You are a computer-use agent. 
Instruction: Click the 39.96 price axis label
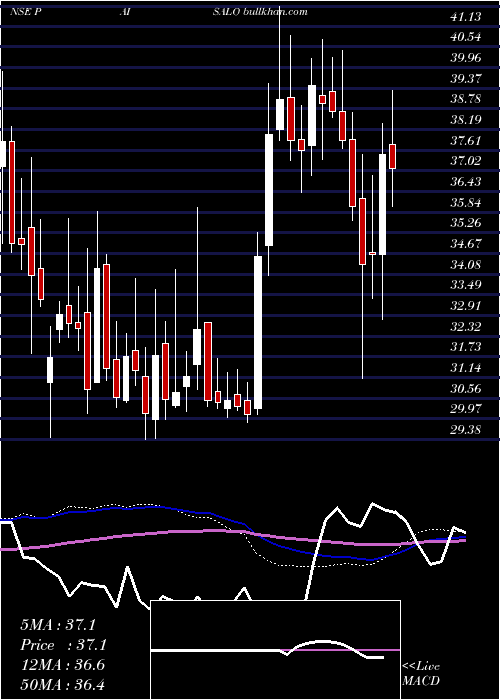466,58
